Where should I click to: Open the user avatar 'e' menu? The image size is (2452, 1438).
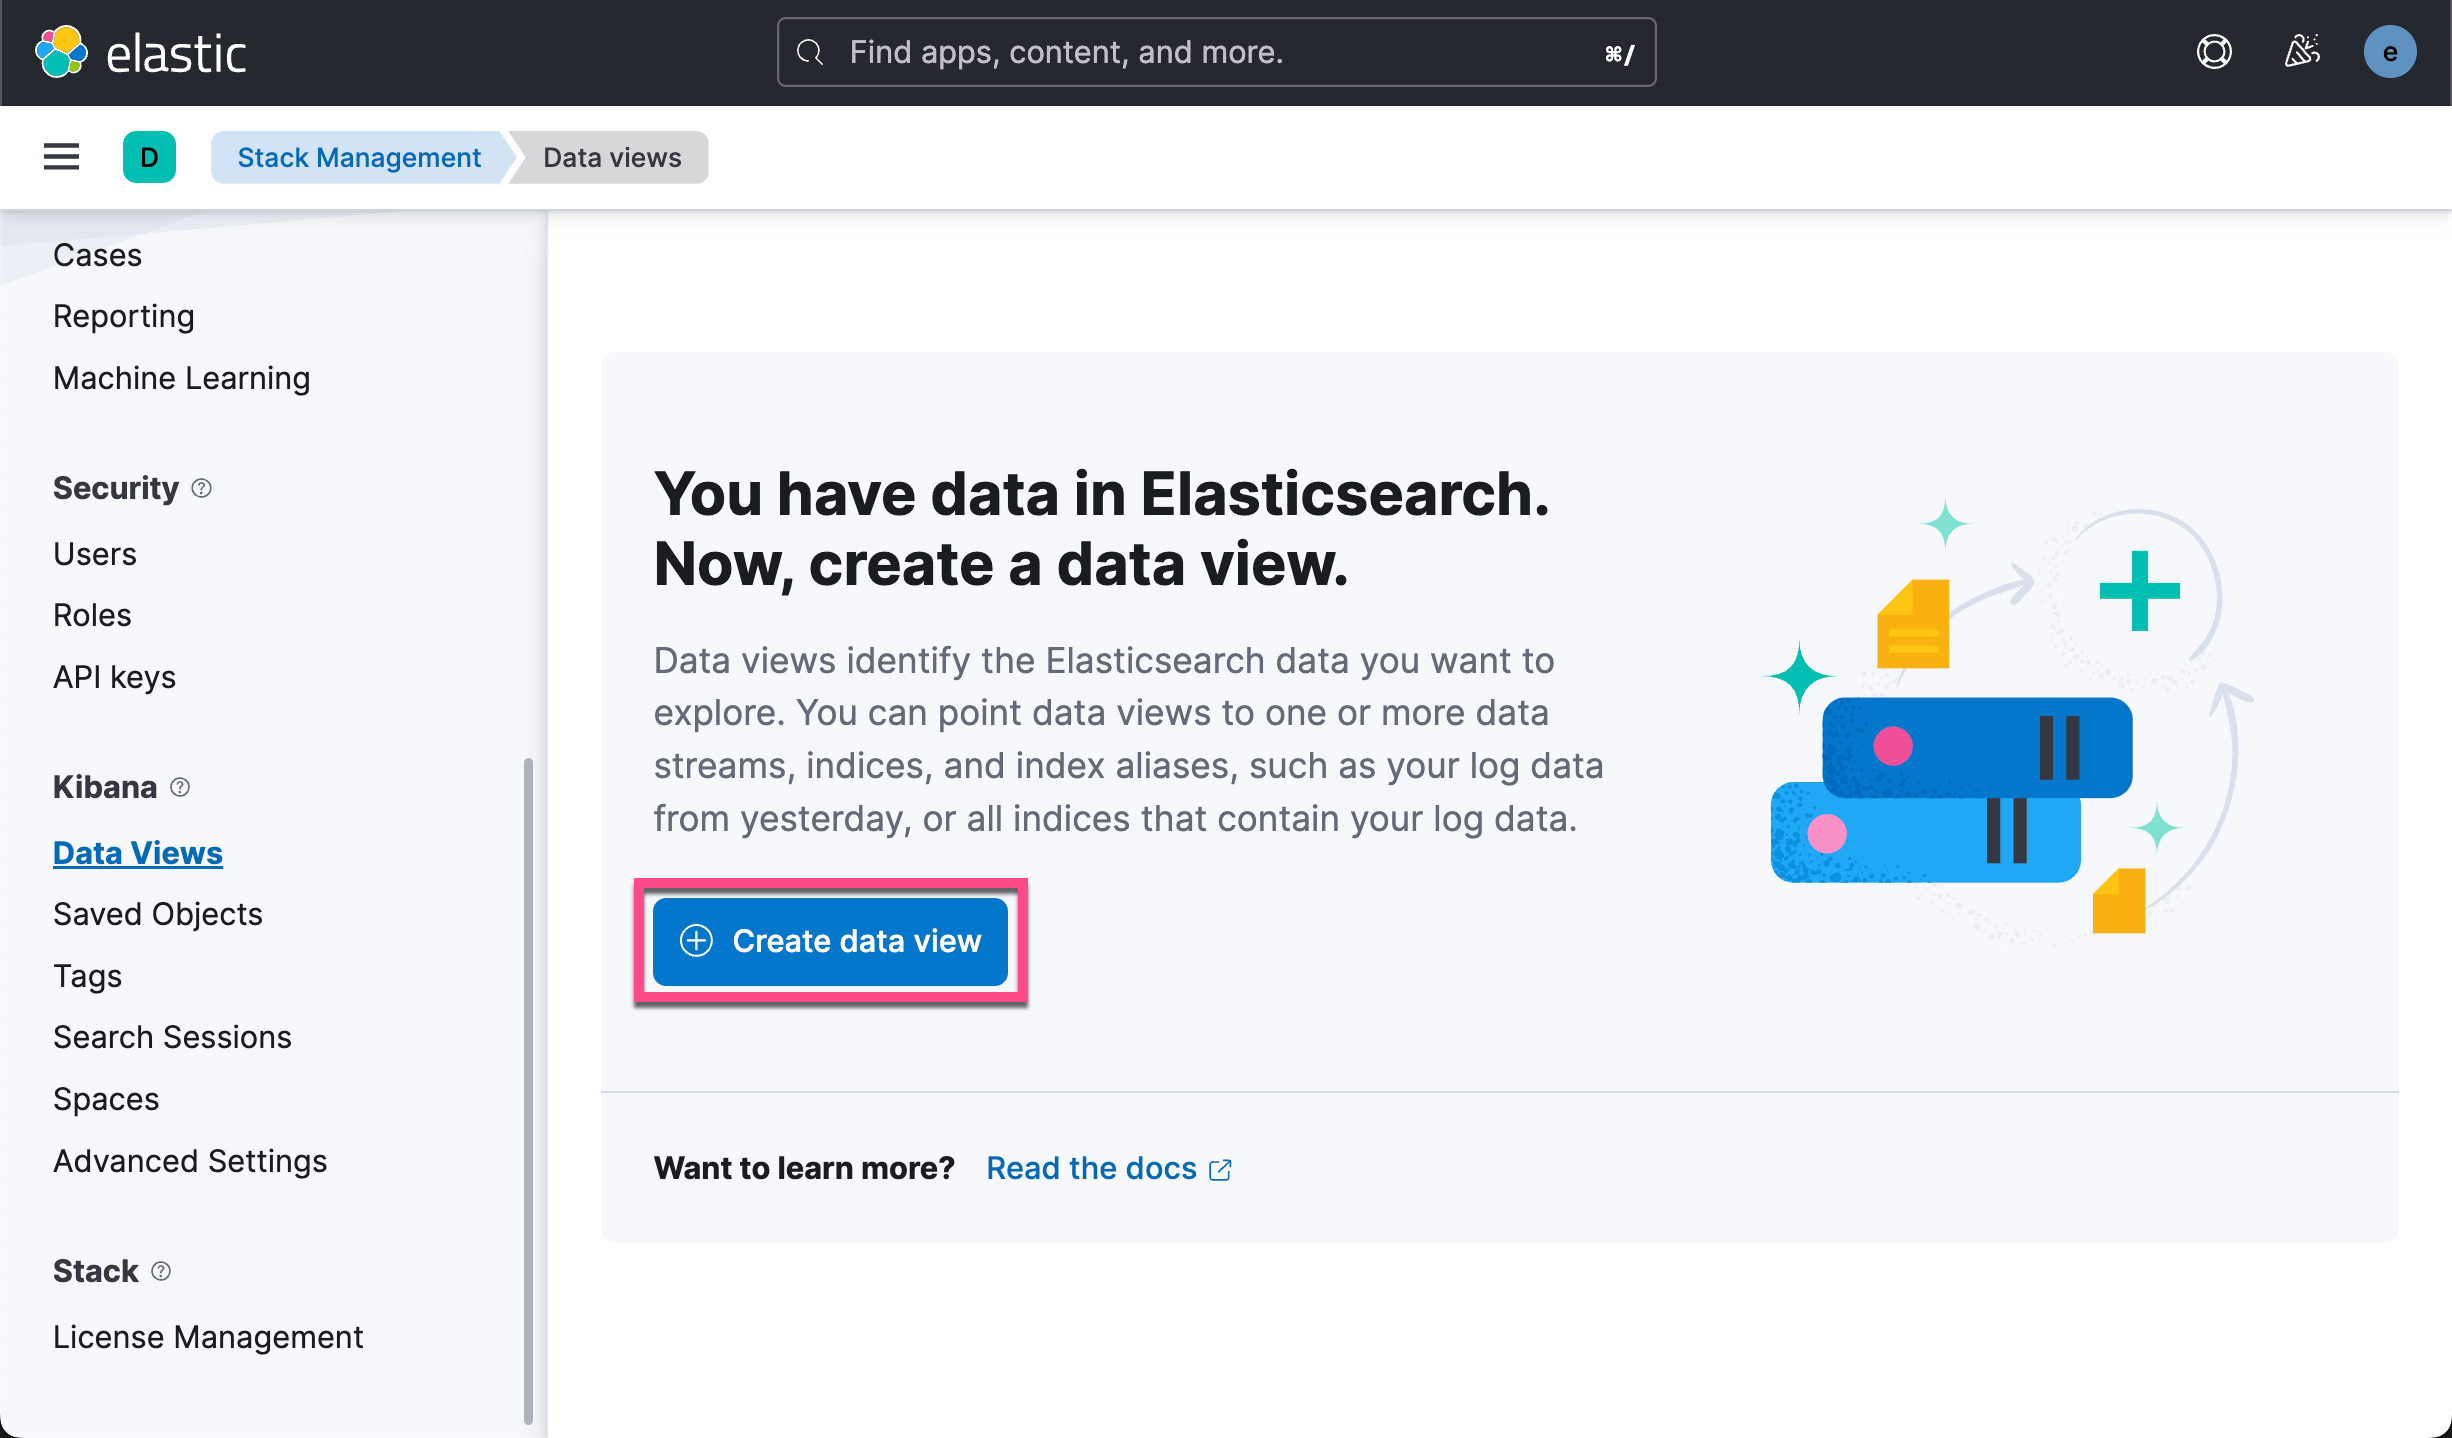(2390, 52)
